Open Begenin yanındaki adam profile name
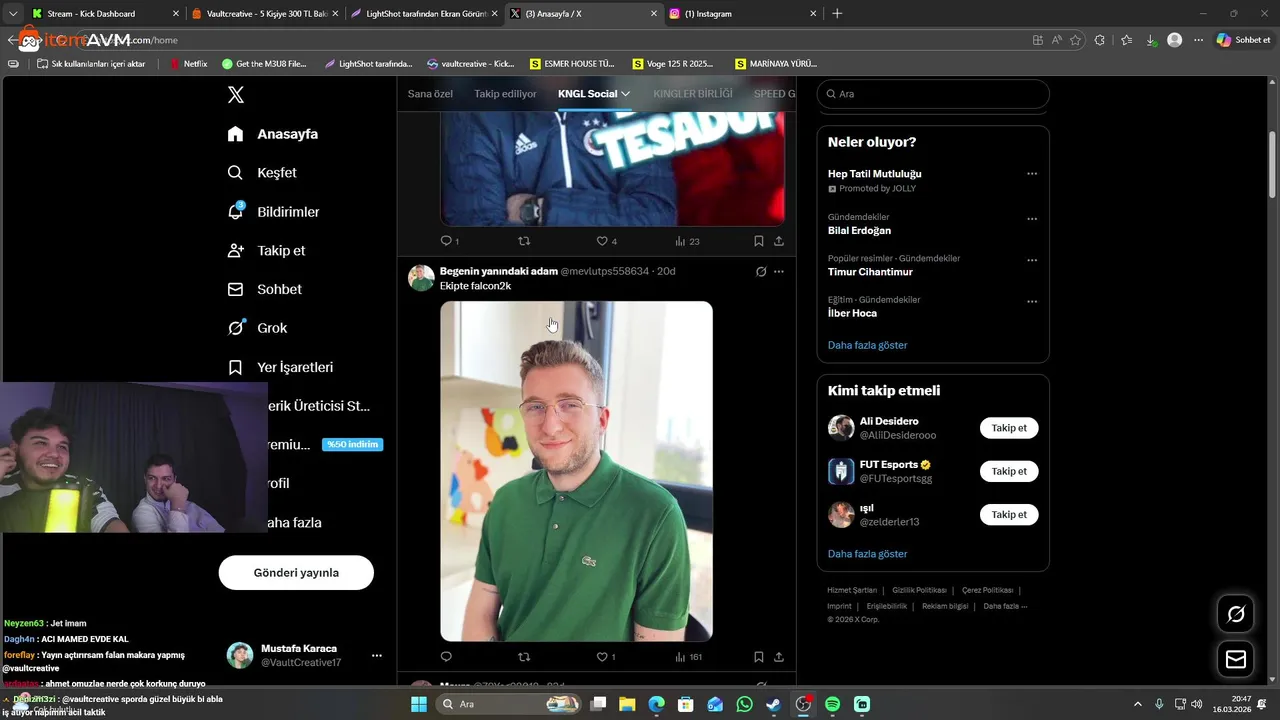Viewport: 1280px width, 720px height. [498, 271]
